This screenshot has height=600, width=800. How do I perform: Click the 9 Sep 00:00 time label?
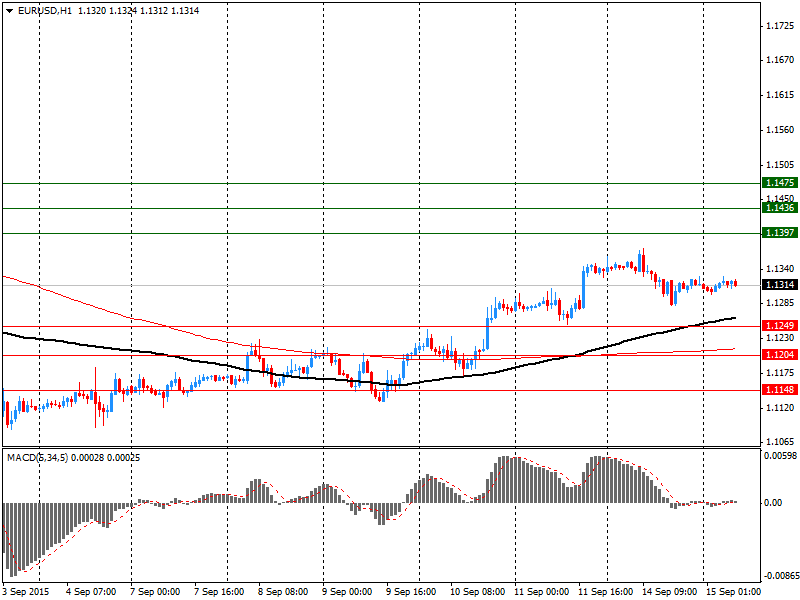point(347,592)
